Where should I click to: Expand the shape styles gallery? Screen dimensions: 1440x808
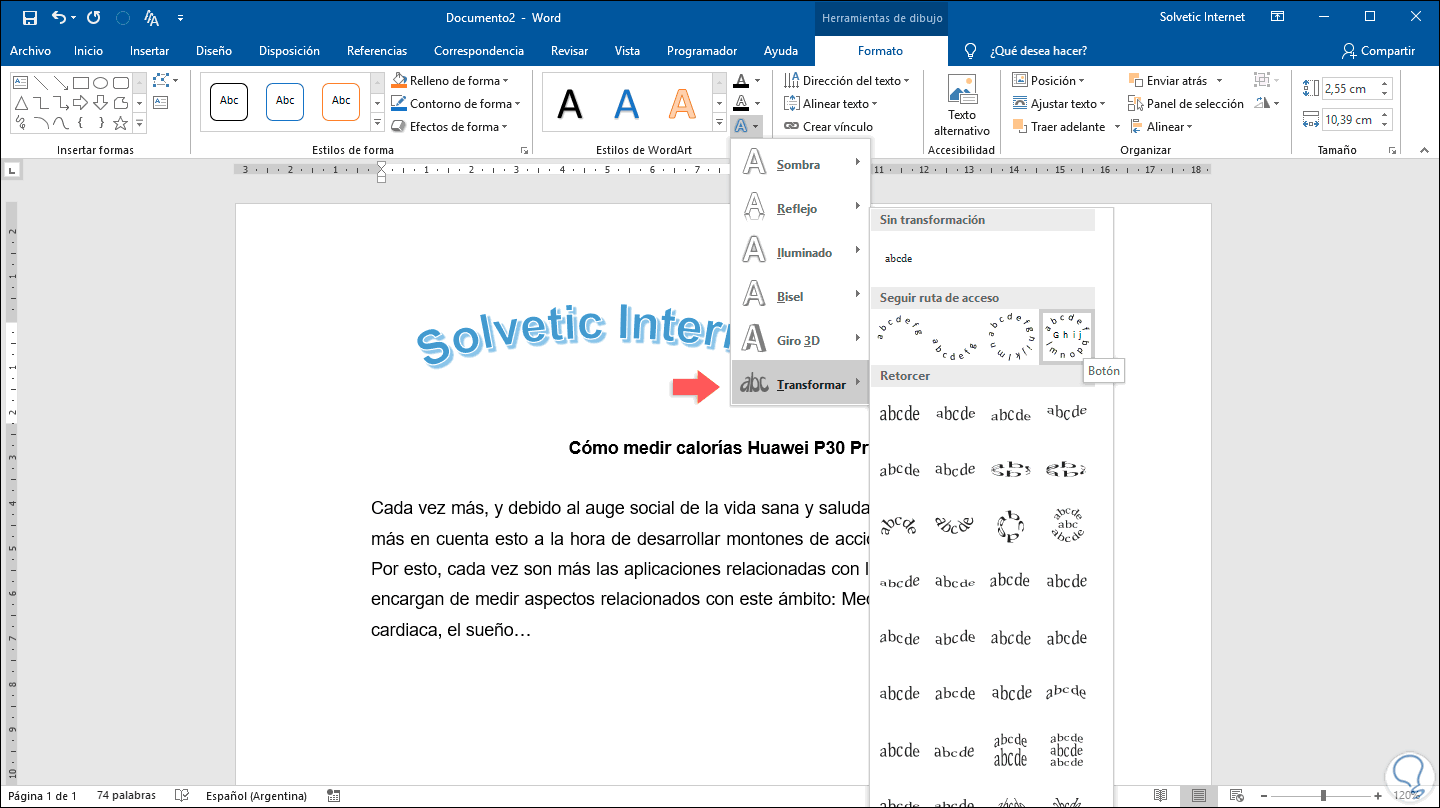point(377,123)
